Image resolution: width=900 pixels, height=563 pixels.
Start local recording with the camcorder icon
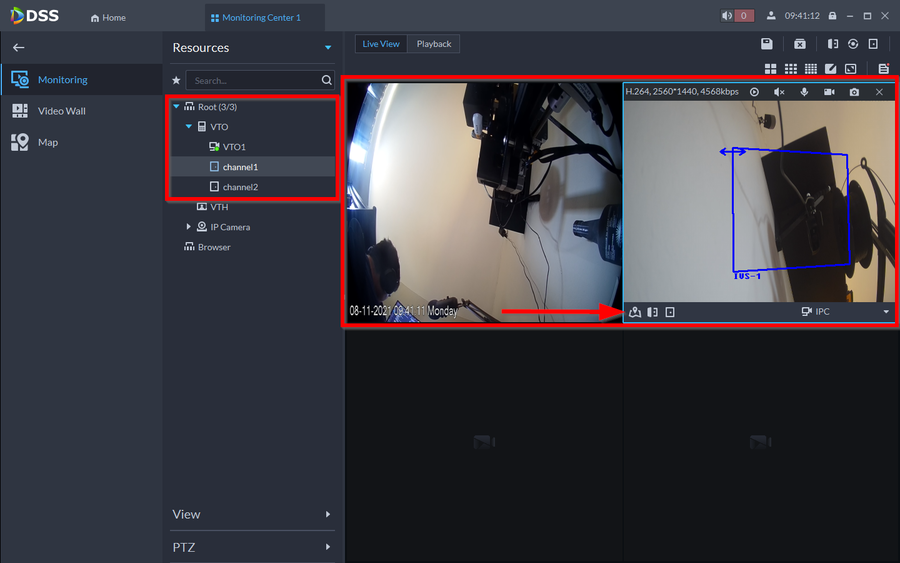pyautogui.click(x=829, y=92)
